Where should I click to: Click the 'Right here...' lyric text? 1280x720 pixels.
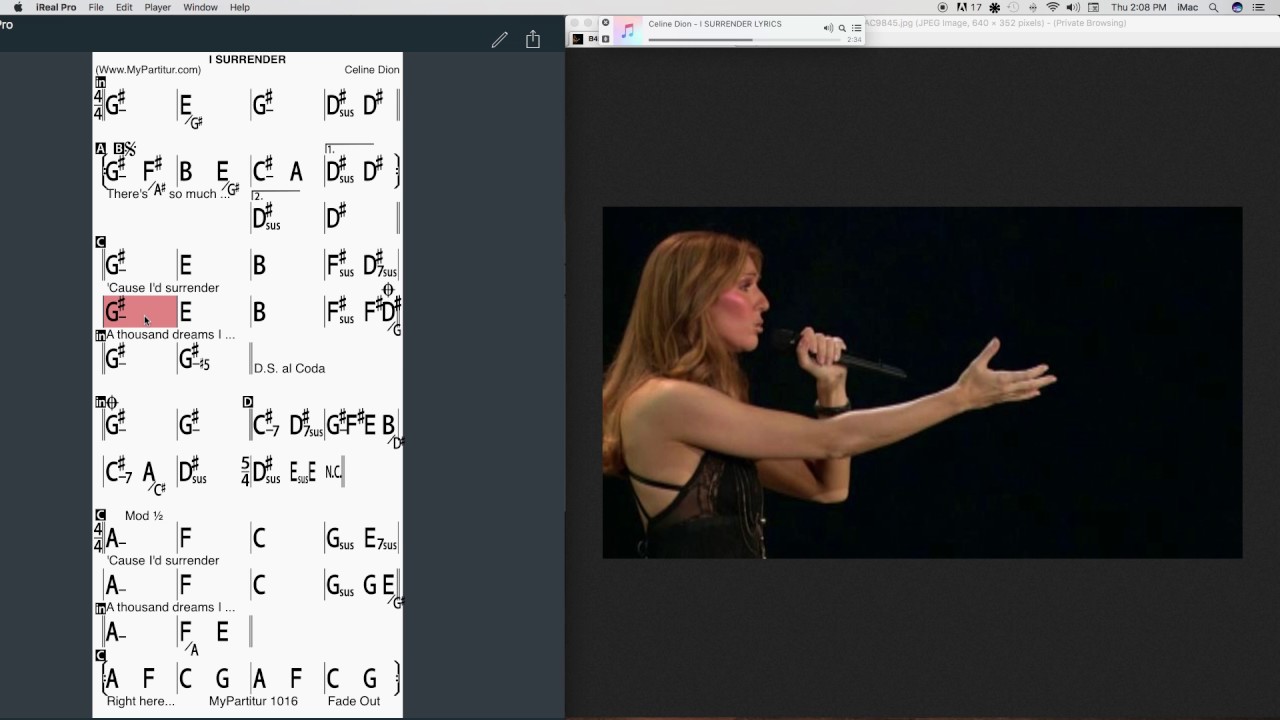click(140, 701)
